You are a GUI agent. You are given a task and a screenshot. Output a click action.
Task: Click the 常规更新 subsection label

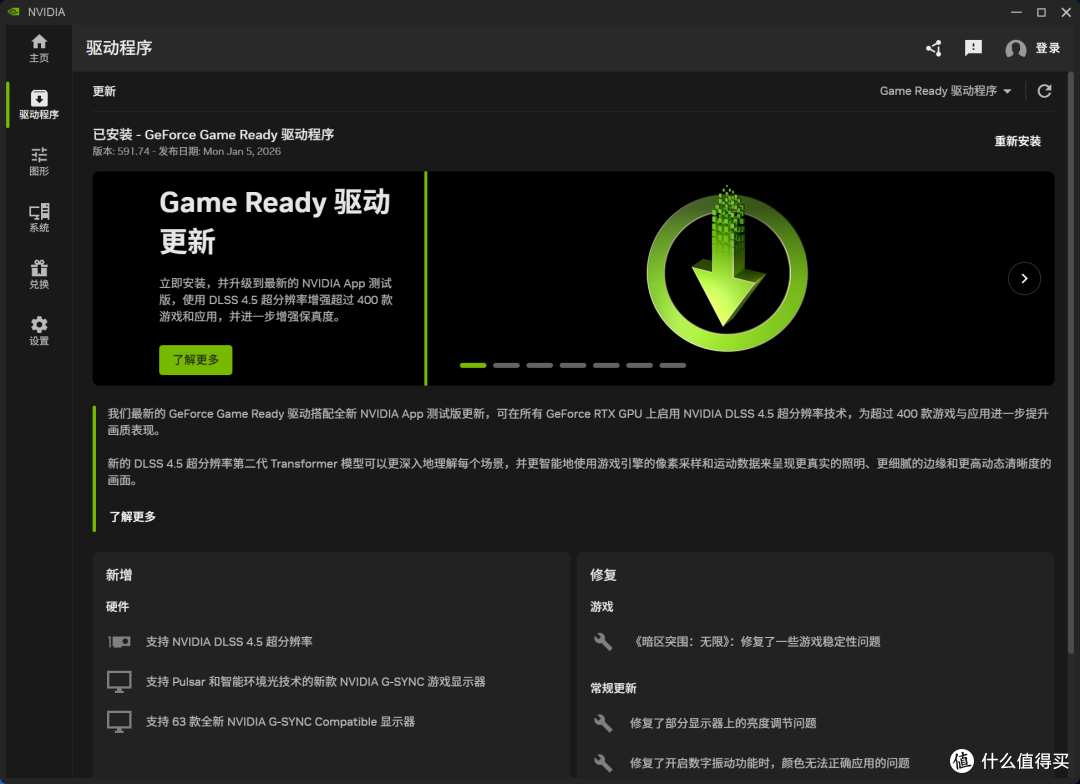tap(613, 688)
